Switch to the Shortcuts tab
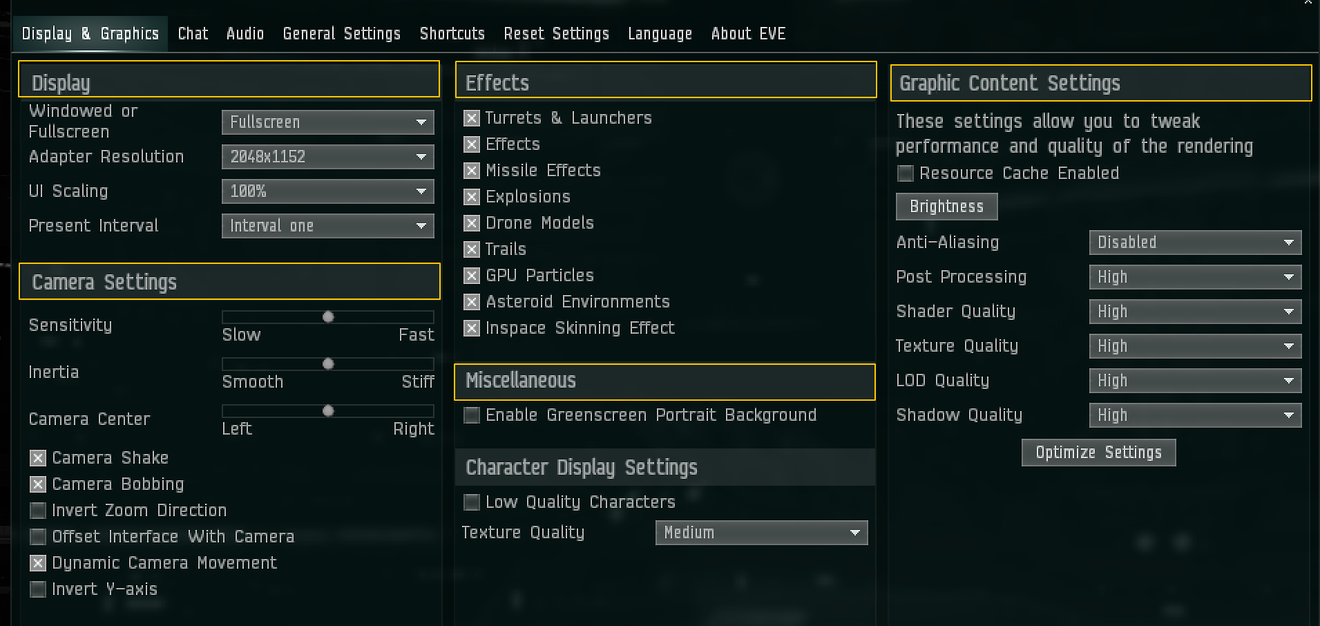 tap(452, 33)
